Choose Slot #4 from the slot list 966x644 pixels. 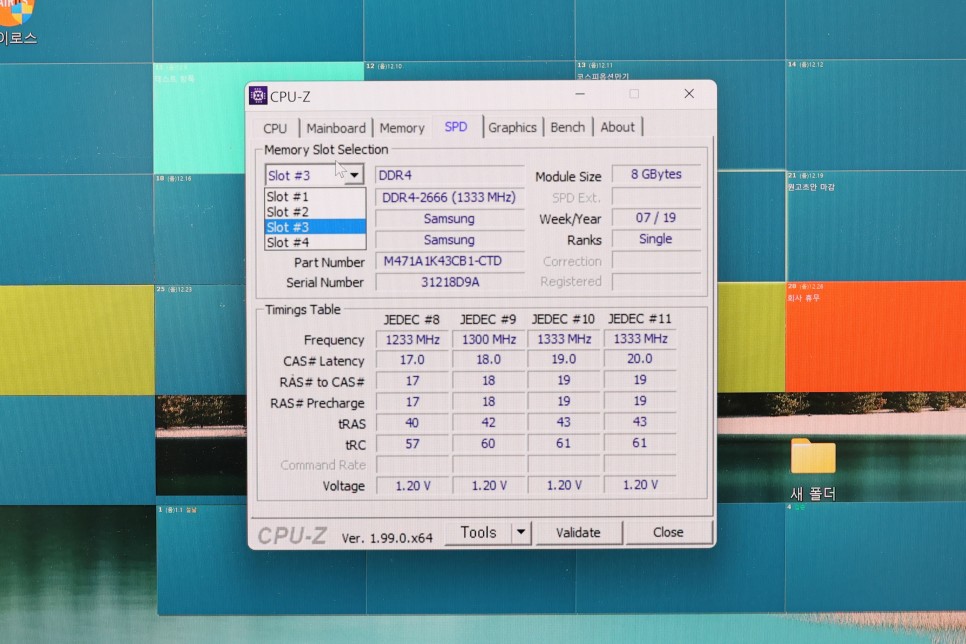click(x=315, y=242)
